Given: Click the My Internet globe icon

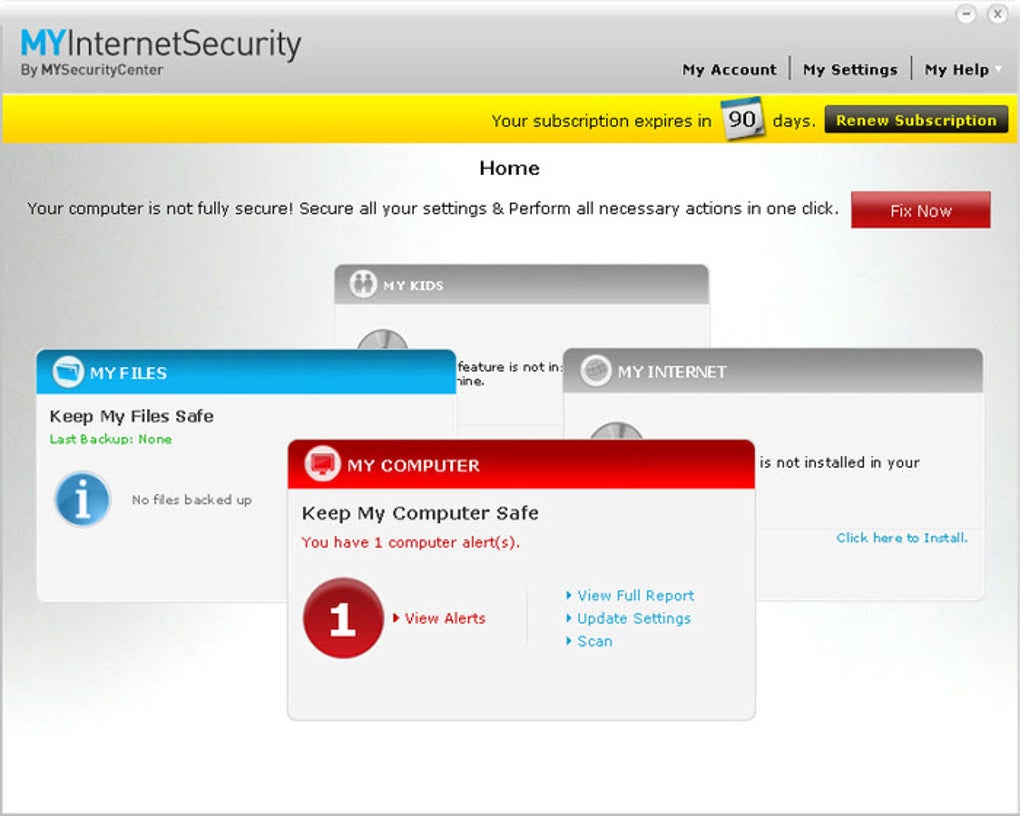Looking at the screenshot, I should click(595, 371).
